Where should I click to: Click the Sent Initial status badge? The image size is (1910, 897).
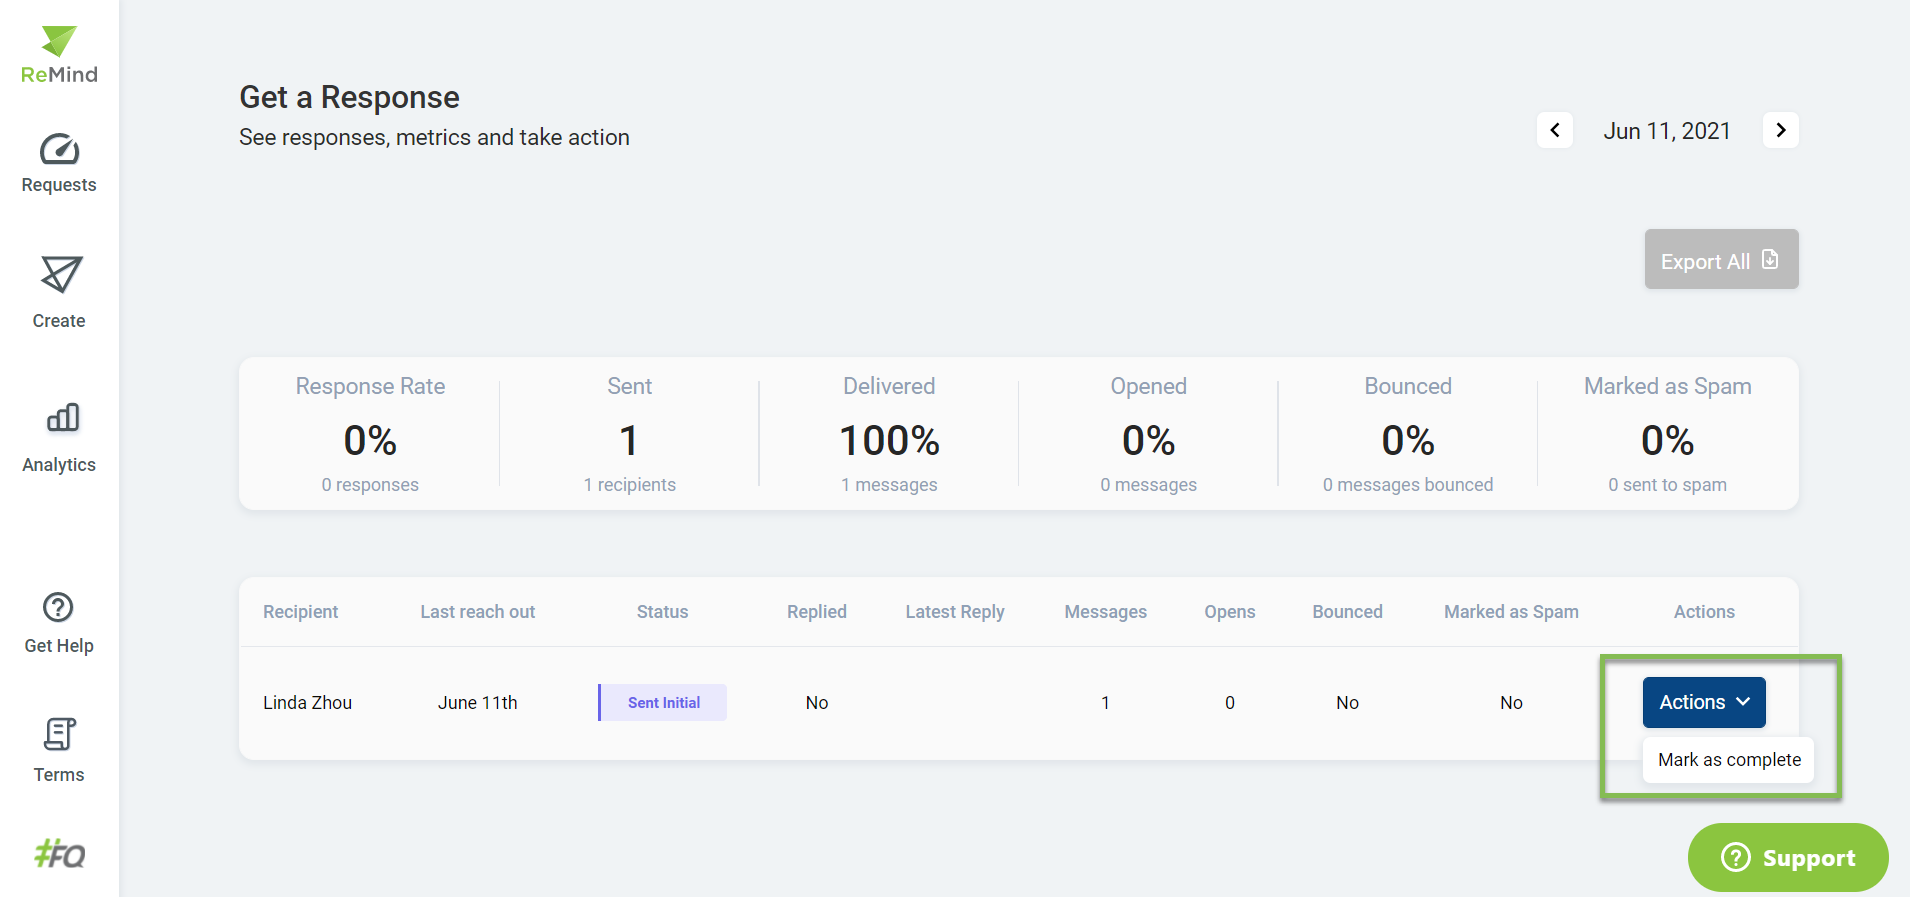[663, 703]
